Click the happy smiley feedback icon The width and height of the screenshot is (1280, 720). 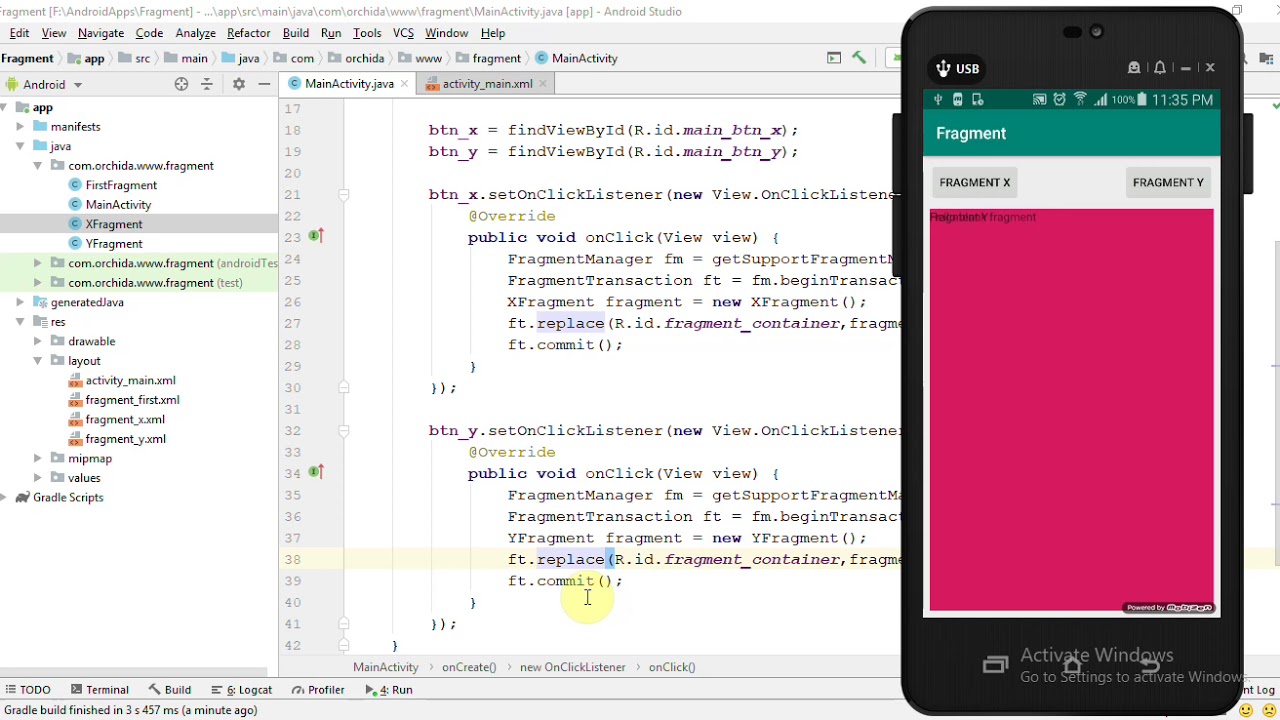pyautogui.click(x=1246, y=710)
